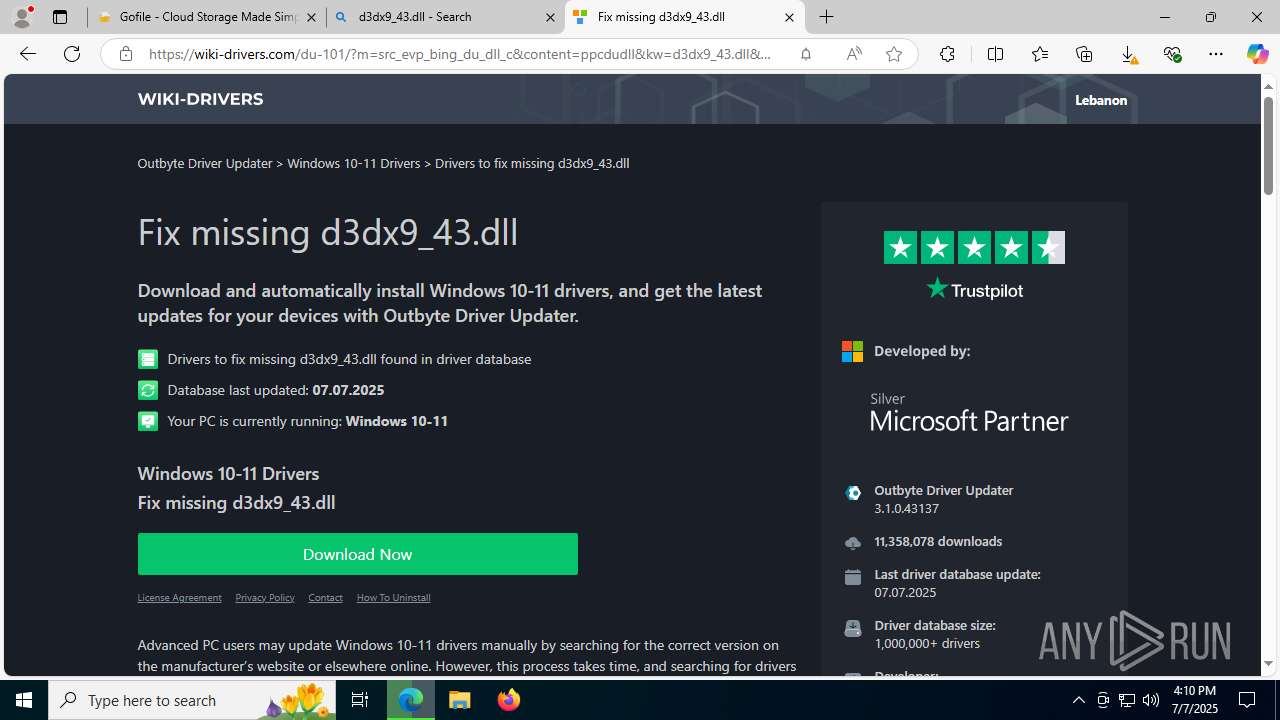Click the scrollbar down arrow
The image size is (1280, 720).
[x=1268, y=664]
